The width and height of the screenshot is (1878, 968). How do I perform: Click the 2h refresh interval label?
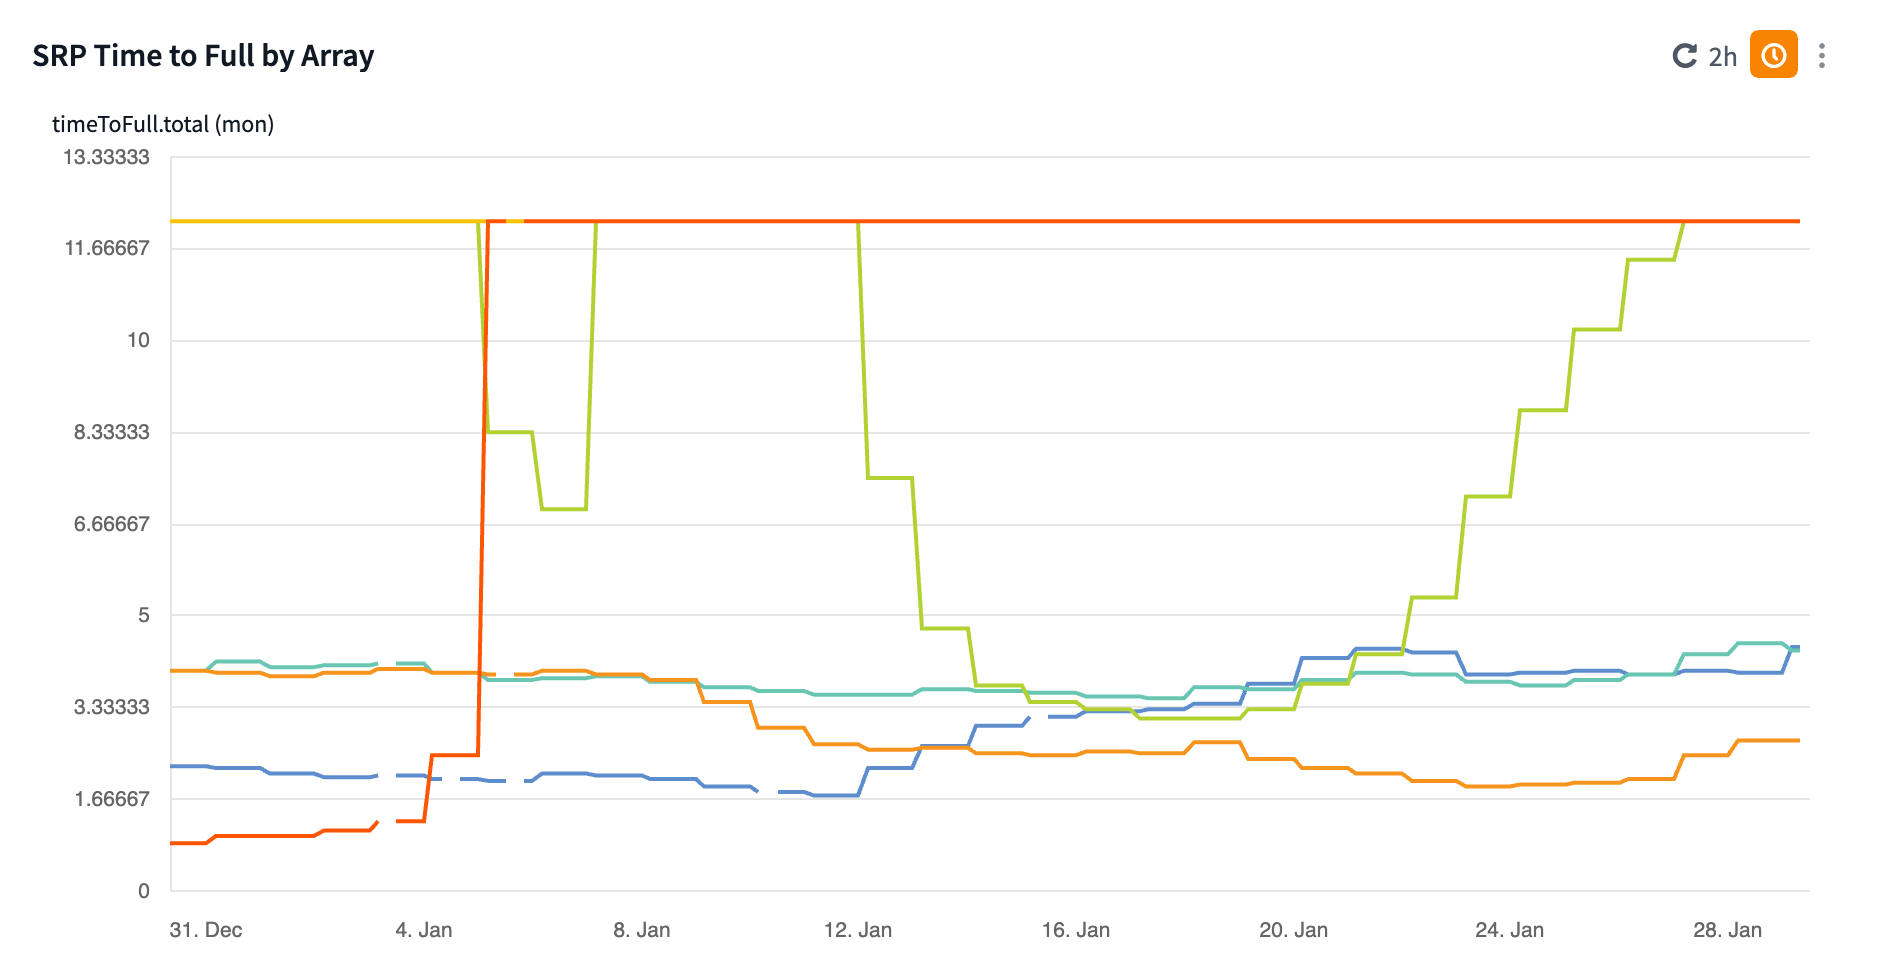click(x=1722, y=57)
